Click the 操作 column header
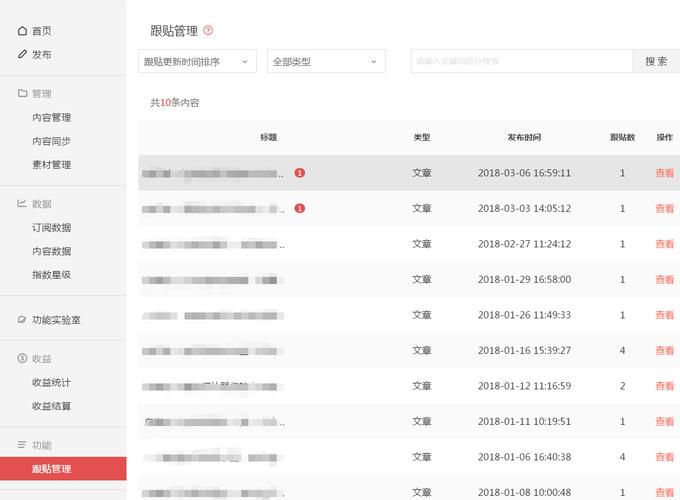 pos(664,137)
